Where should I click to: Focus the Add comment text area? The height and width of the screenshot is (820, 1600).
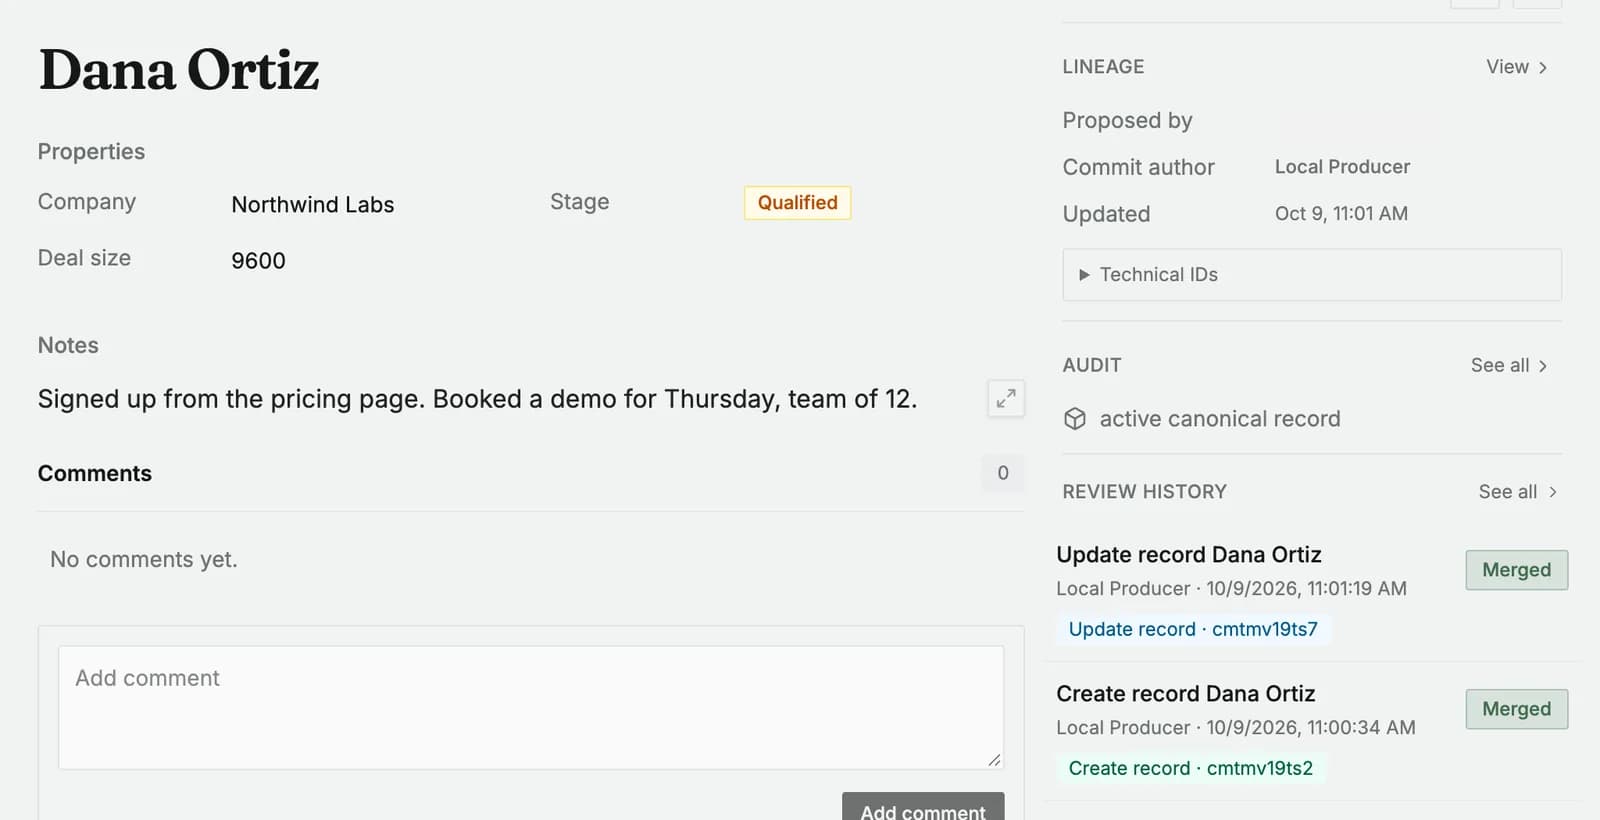[531, 707]
